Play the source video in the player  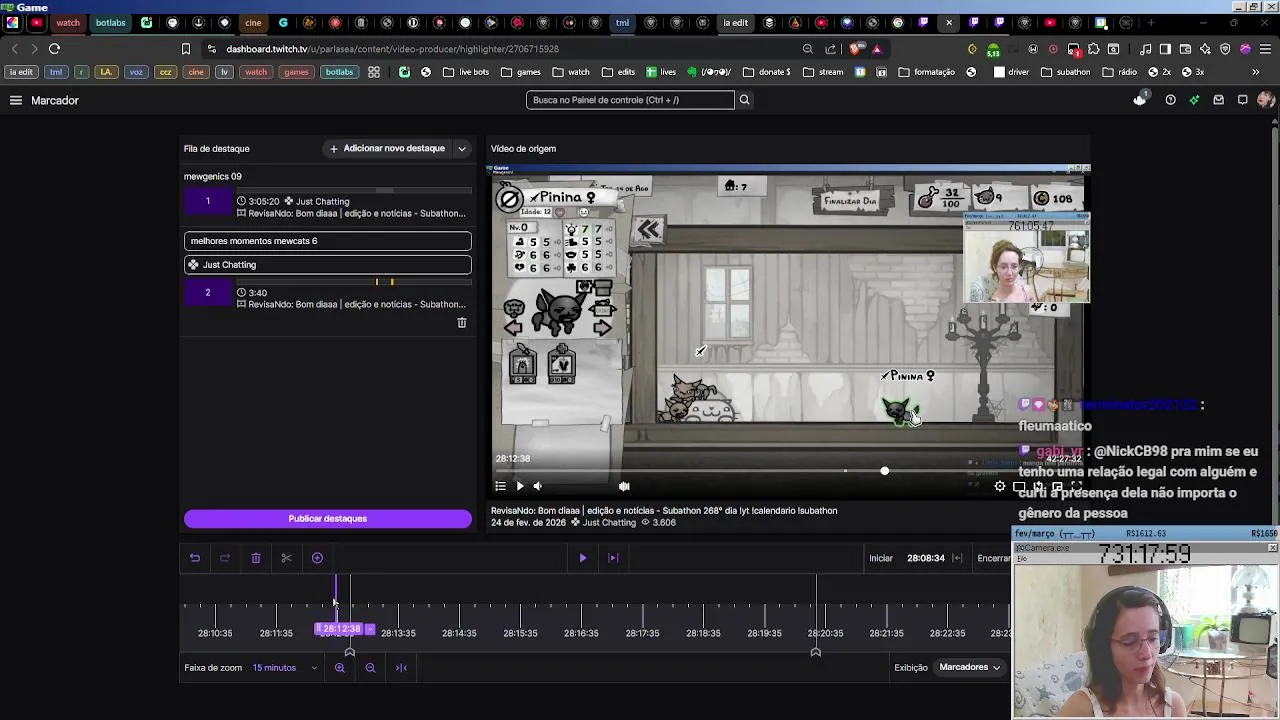tap(519, 486)
